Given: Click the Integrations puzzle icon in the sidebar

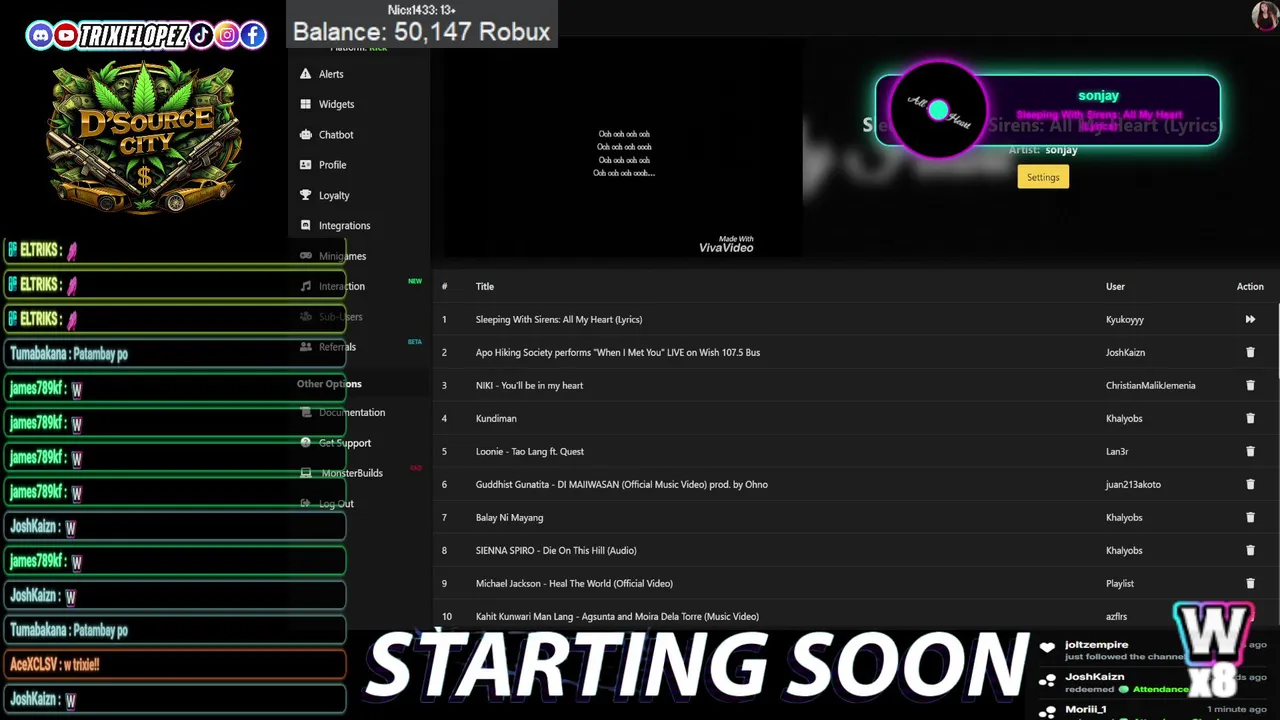Looking at the screenshot, I should [x=306, y=225].
